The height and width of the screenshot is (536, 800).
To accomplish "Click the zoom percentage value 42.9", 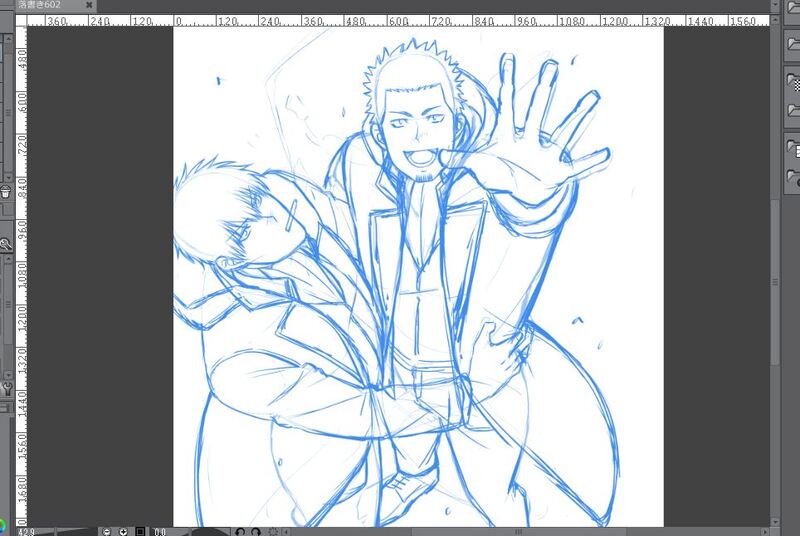I will [26, 532].
